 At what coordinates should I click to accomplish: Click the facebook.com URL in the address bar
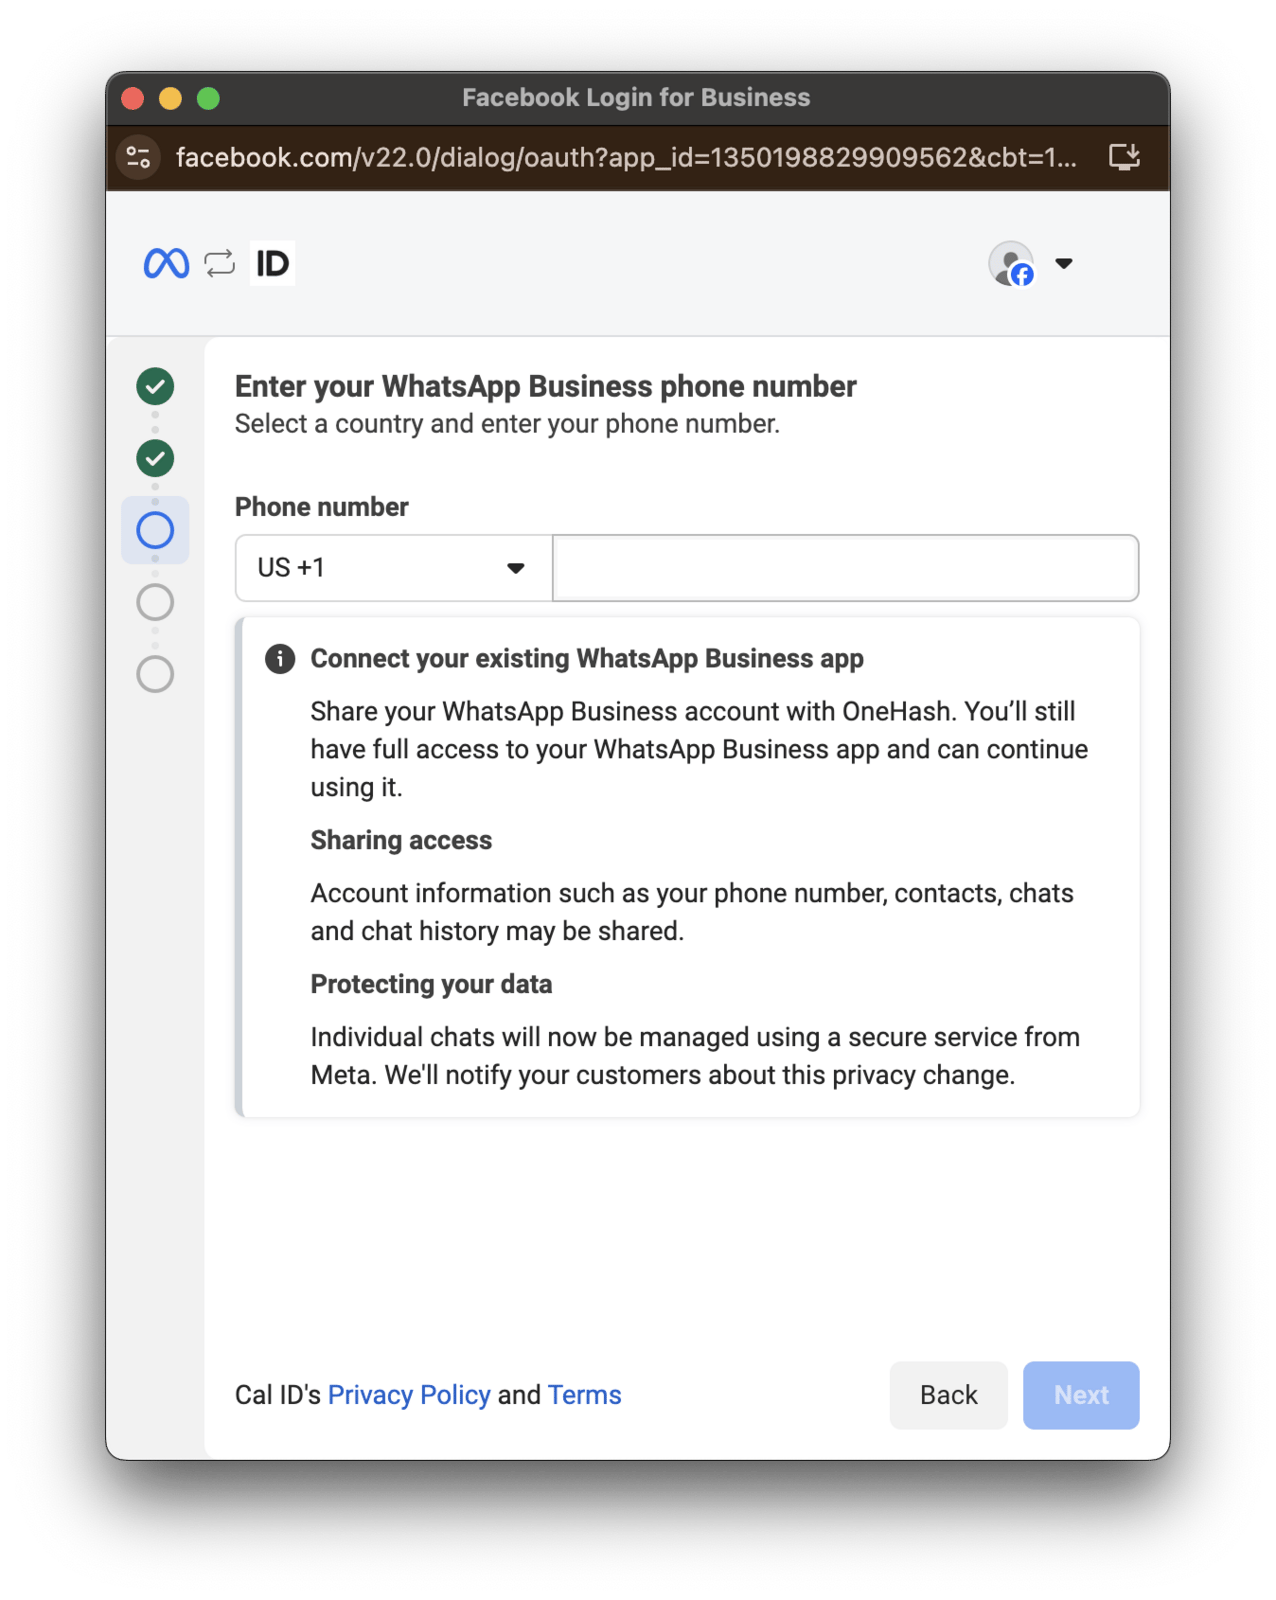click(x=626, y=157)
